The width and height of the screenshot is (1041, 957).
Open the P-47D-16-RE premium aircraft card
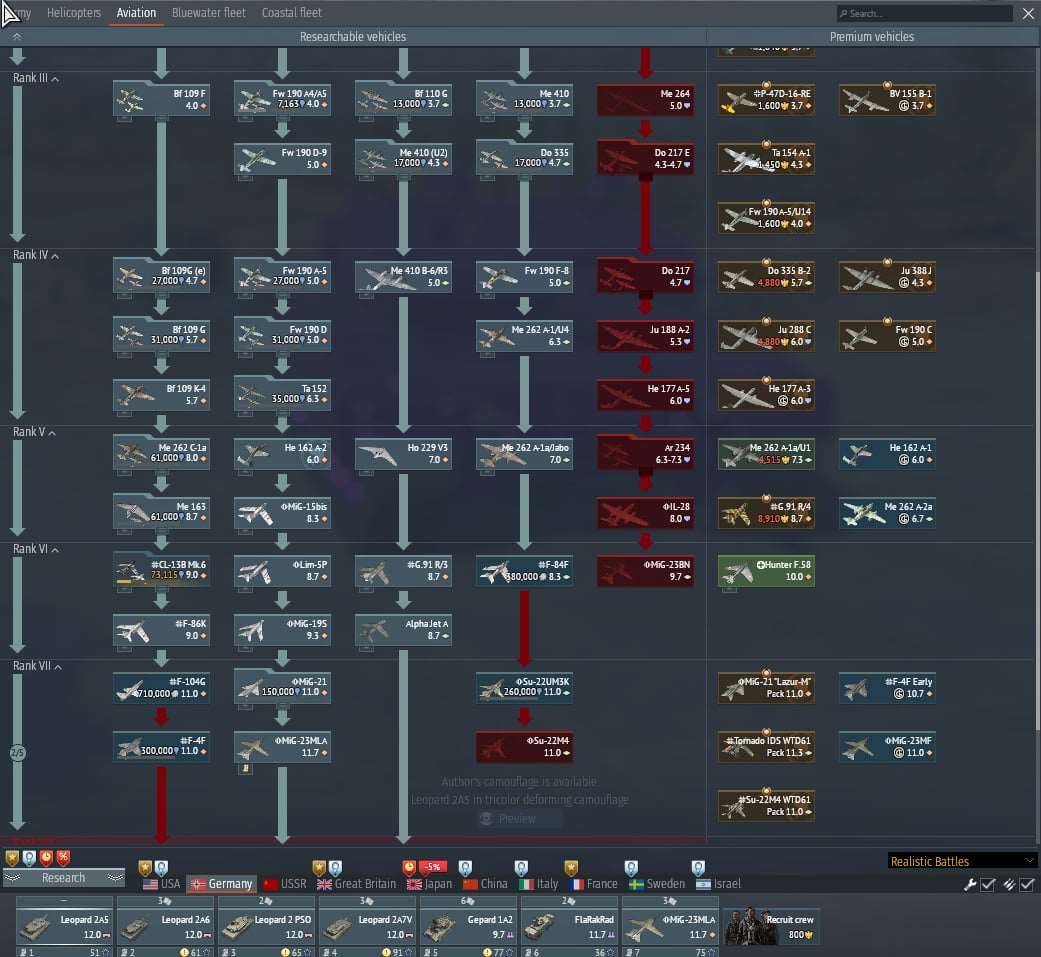click(766, 100)
